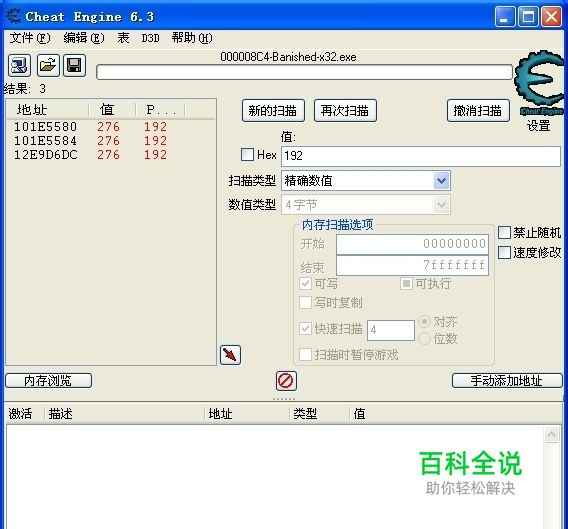568x529 pixels.
Task: Click the 手动添加地址 button
Action: (507, 380)
